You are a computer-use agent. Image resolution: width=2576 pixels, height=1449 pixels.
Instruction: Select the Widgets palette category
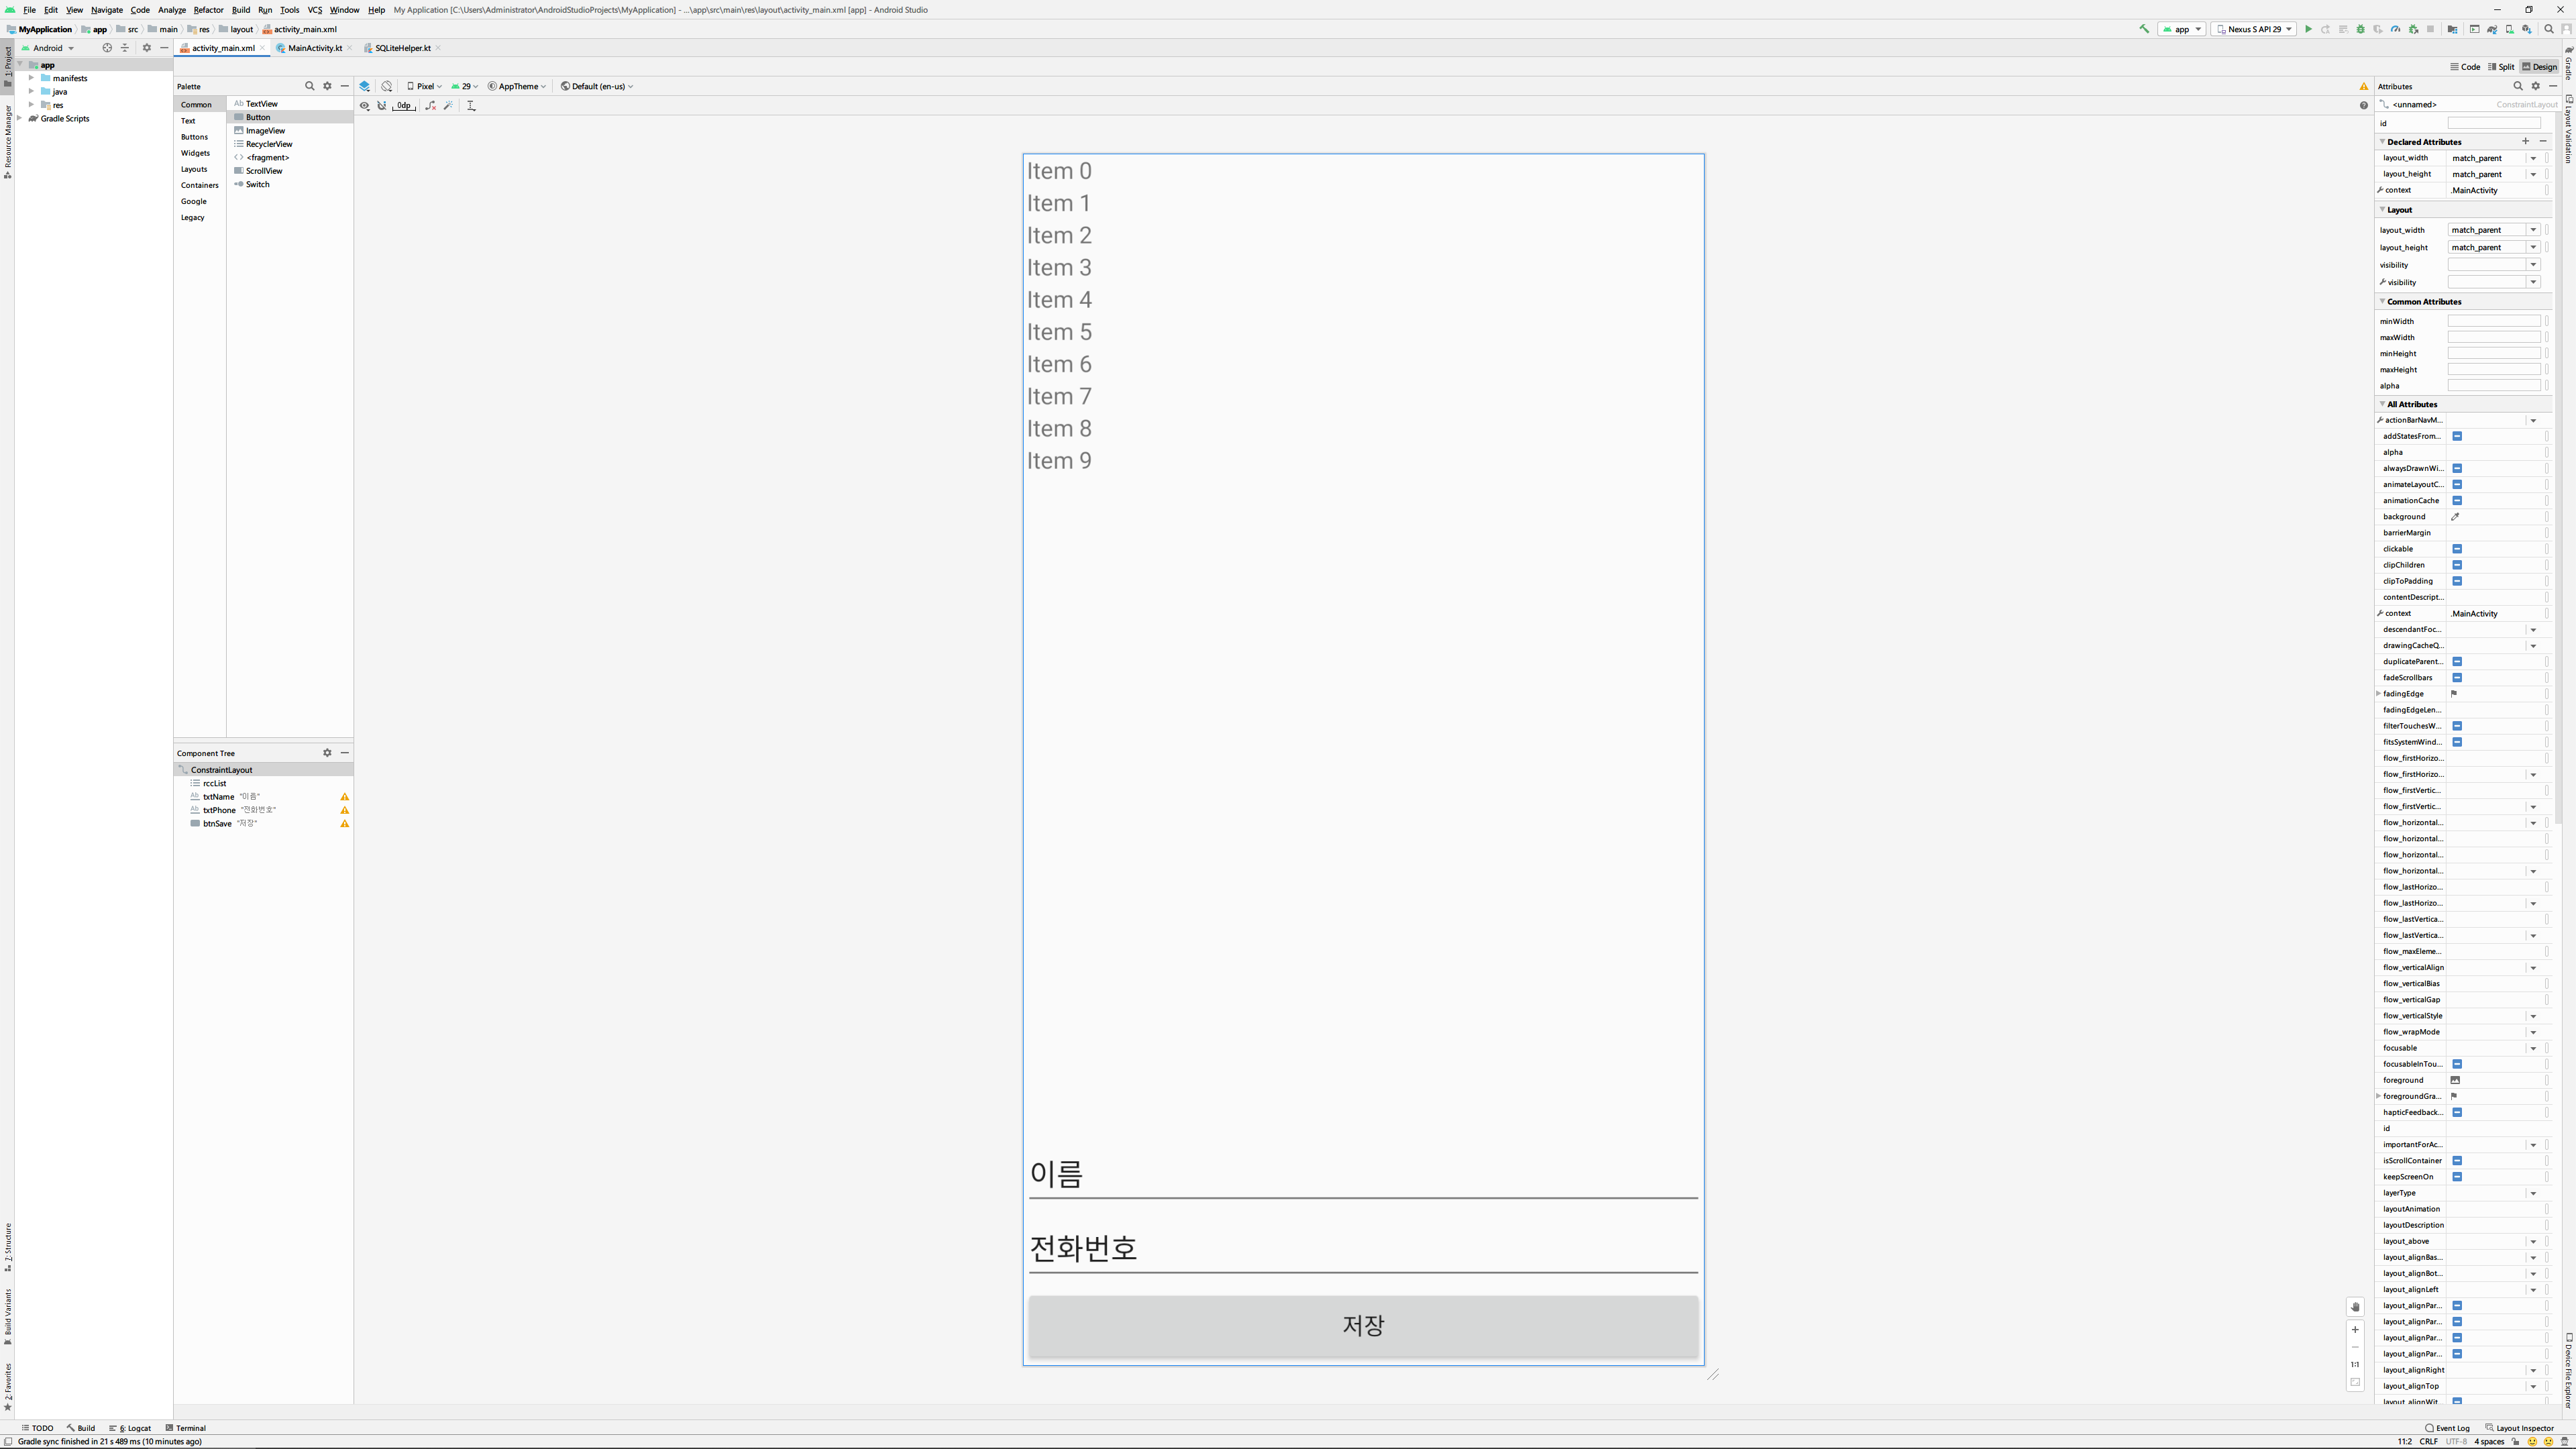tap(195, 153)
